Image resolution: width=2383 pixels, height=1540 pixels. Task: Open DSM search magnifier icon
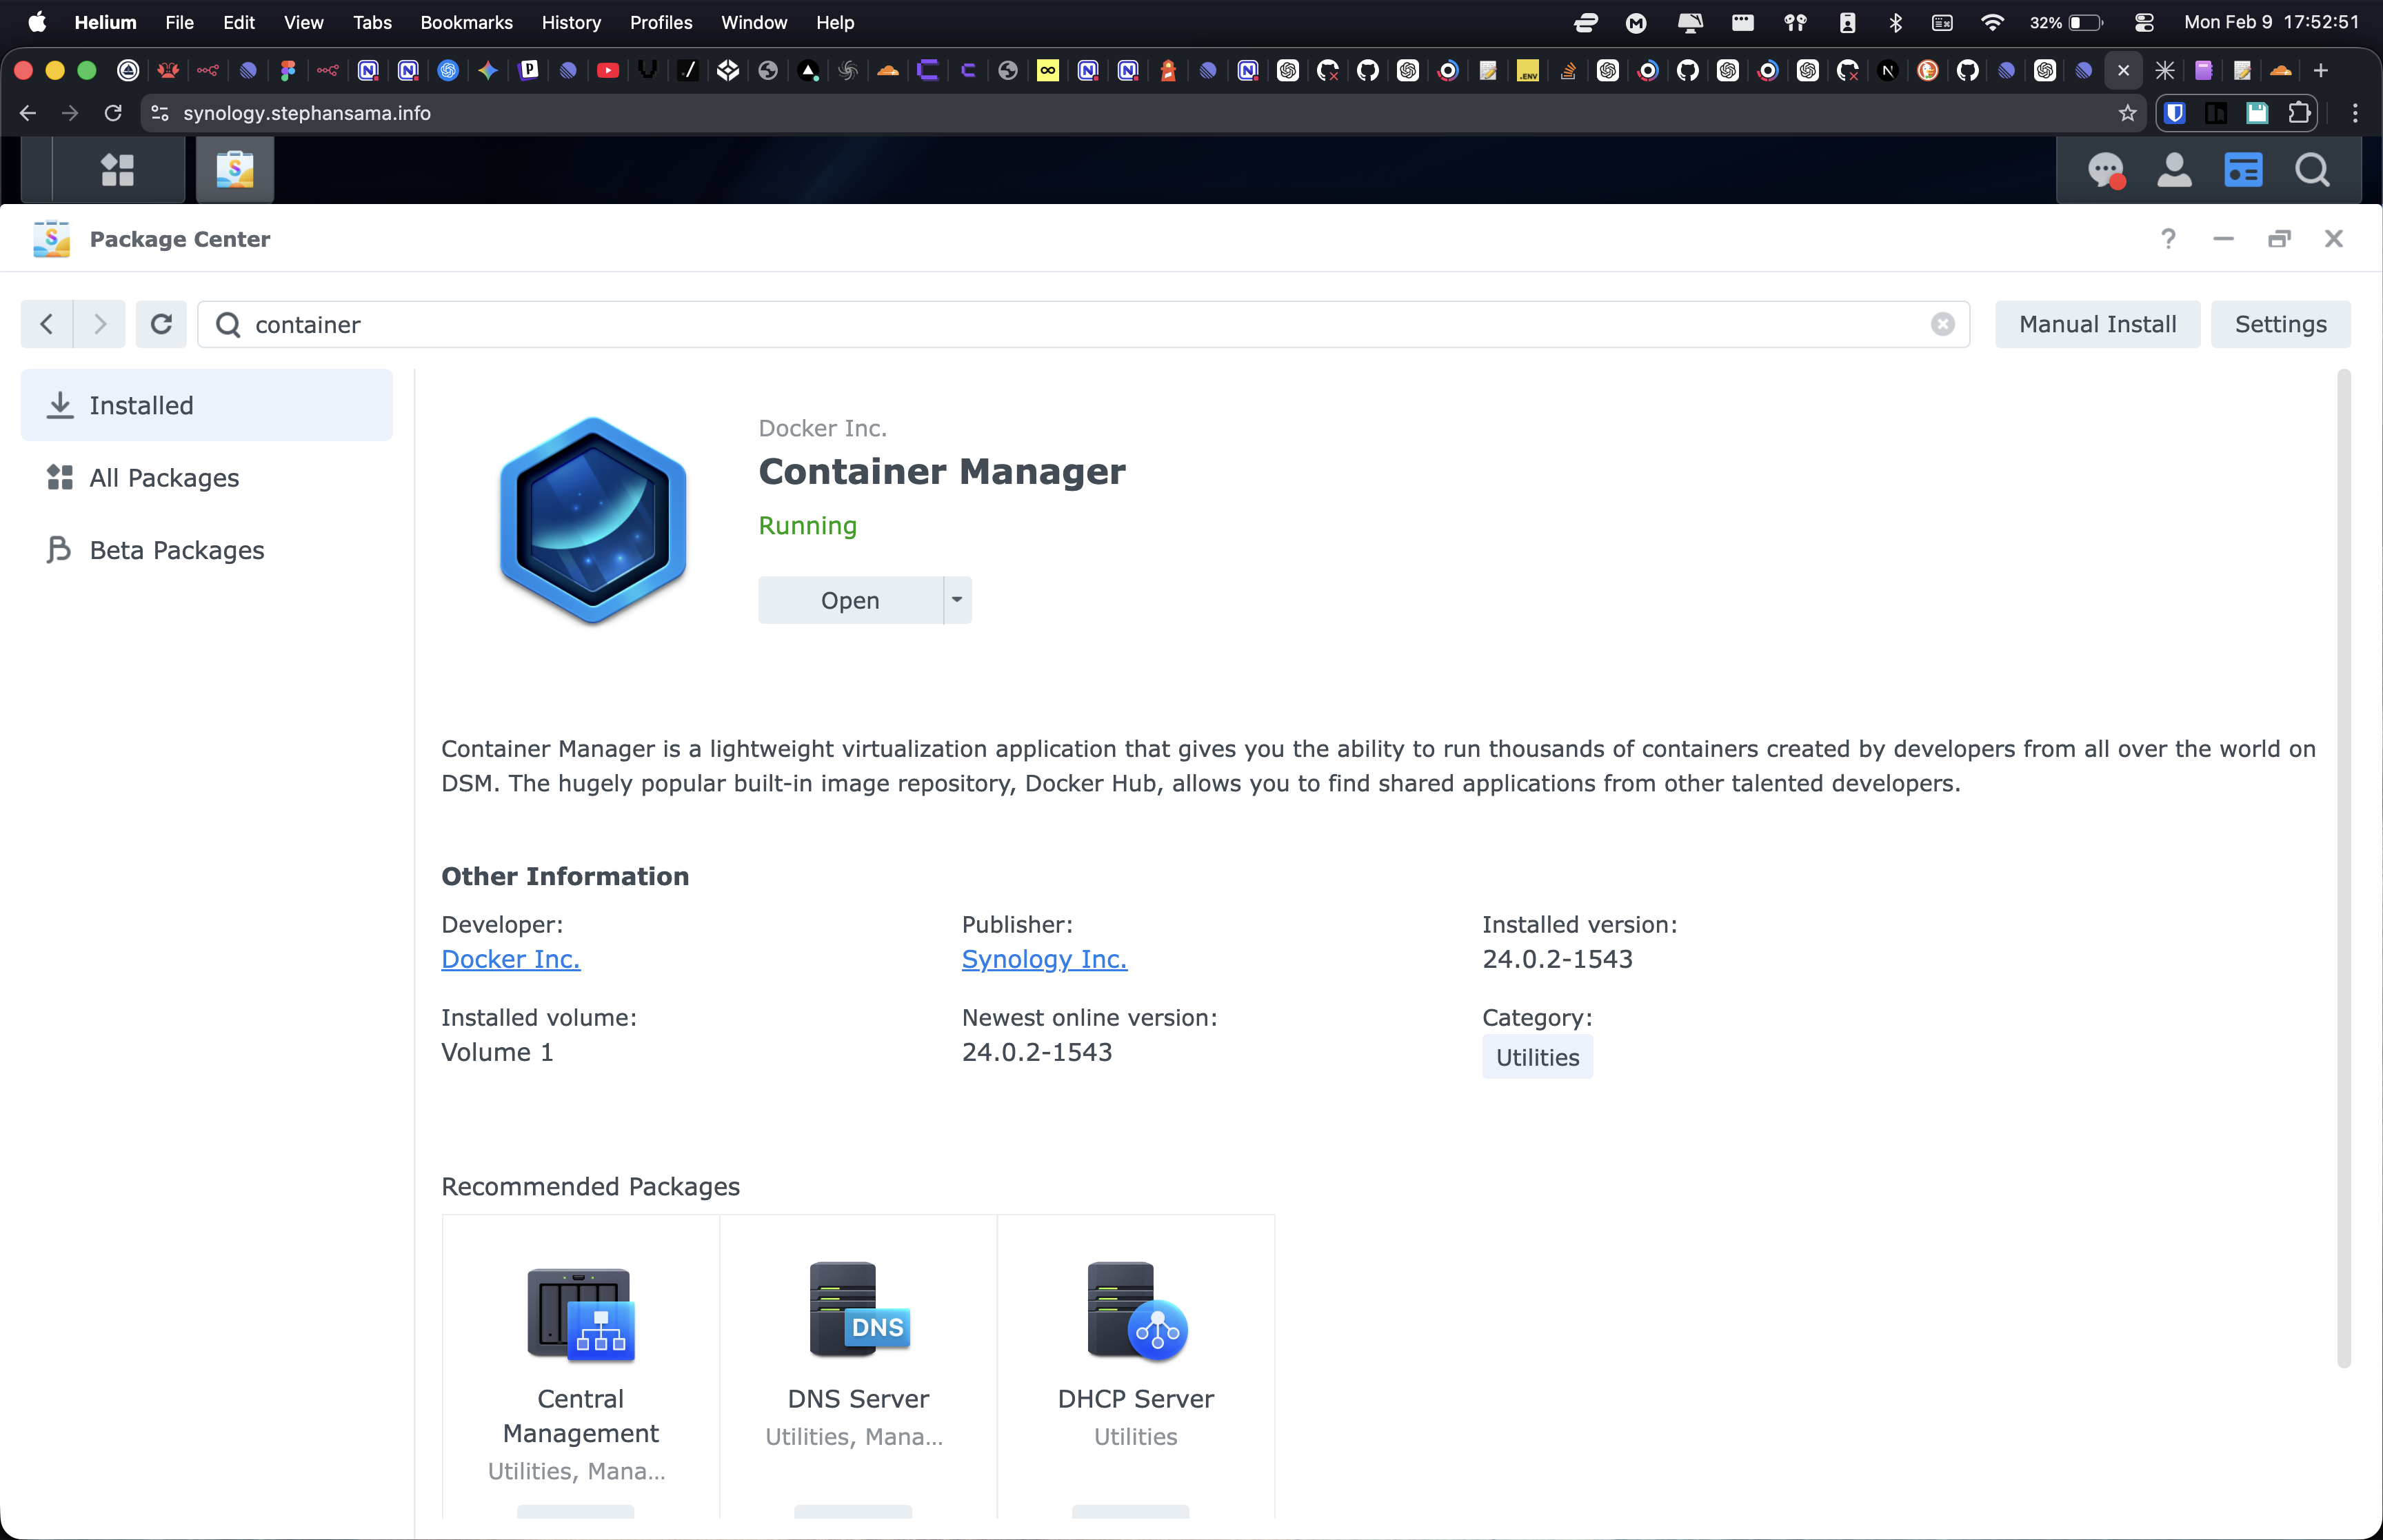[2312, 170]
